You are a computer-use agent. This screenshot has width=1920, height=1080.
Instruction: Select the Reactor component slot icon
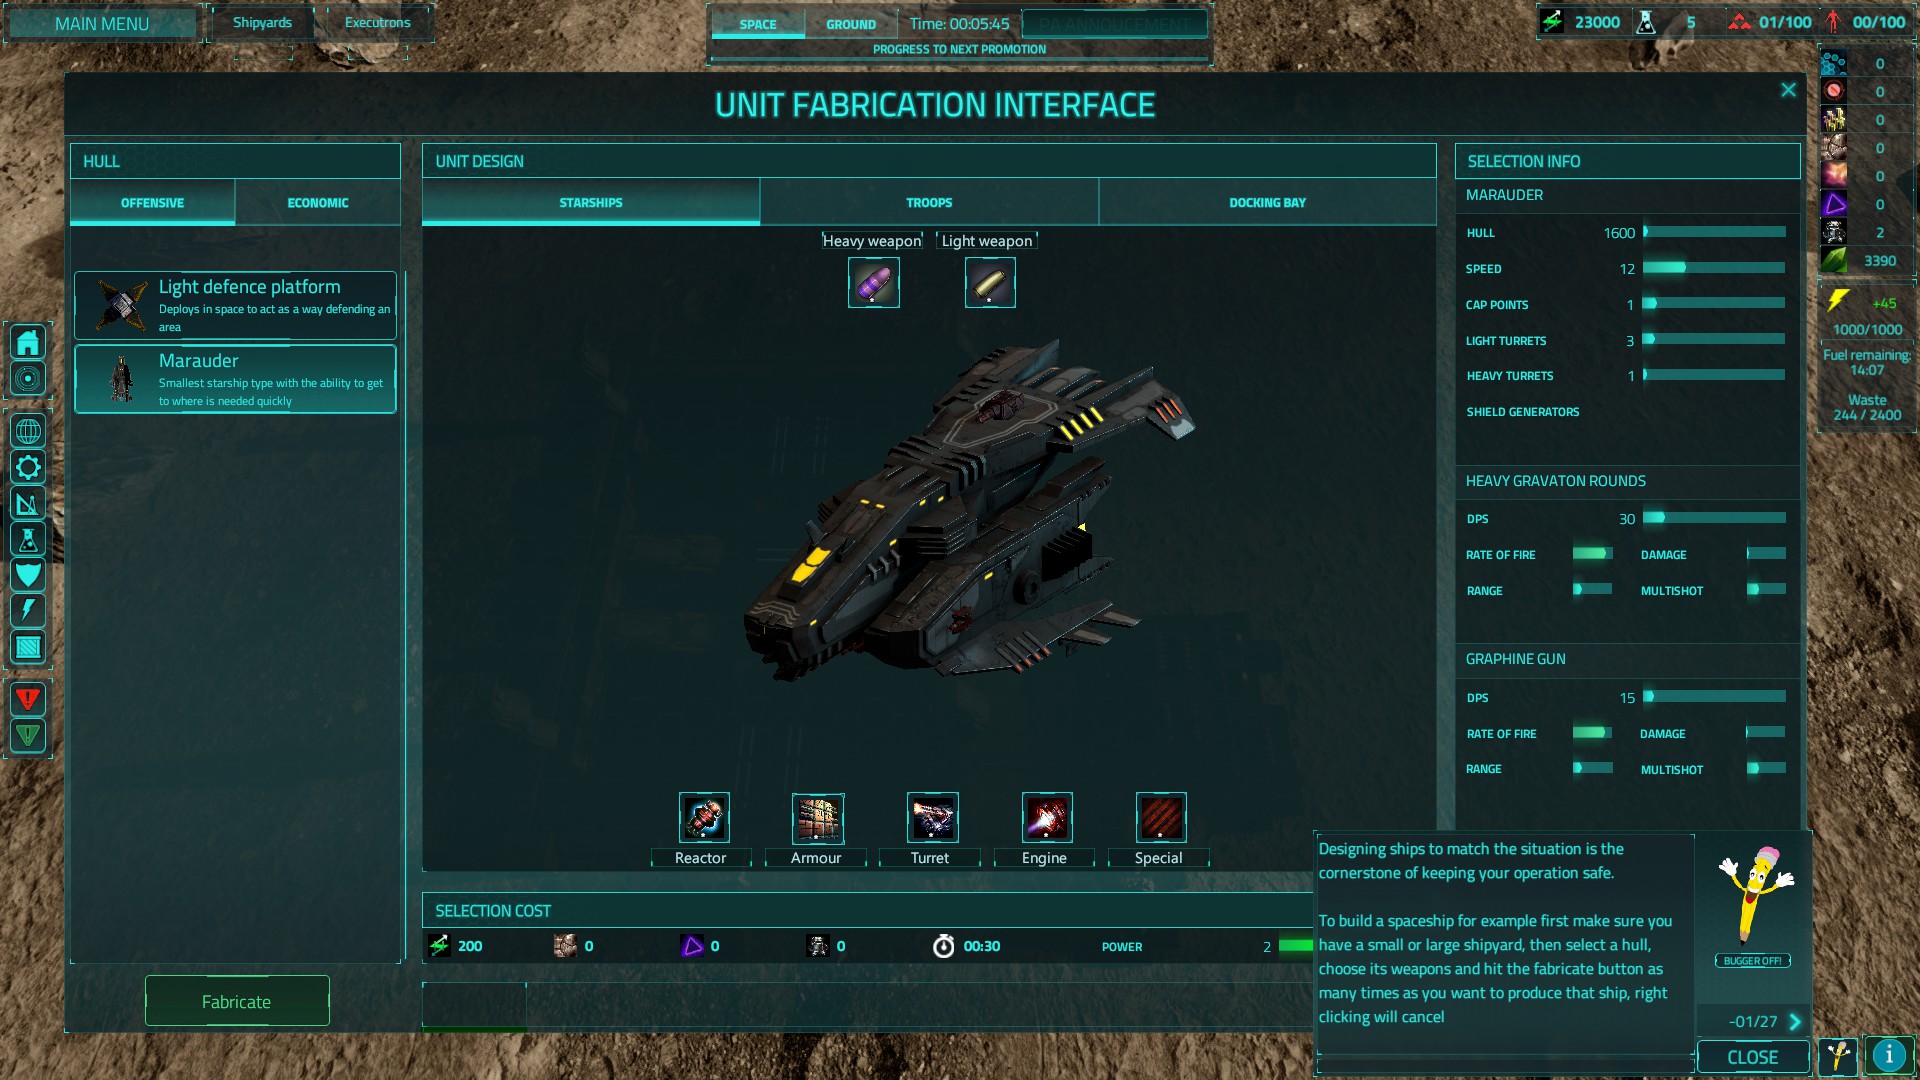point(704,817)
